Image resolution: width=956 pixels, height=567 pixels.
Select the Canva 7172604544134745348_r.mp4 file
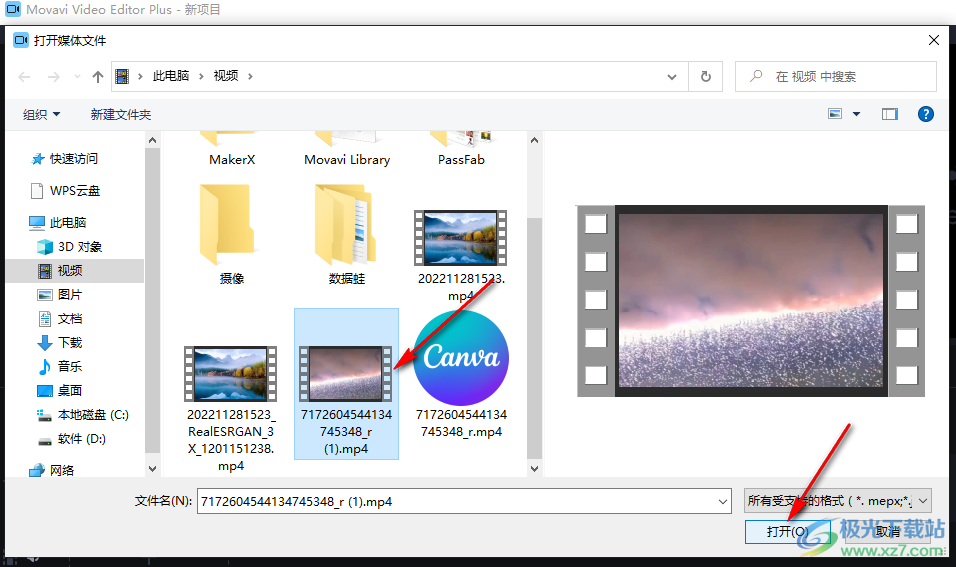point(462,375)
